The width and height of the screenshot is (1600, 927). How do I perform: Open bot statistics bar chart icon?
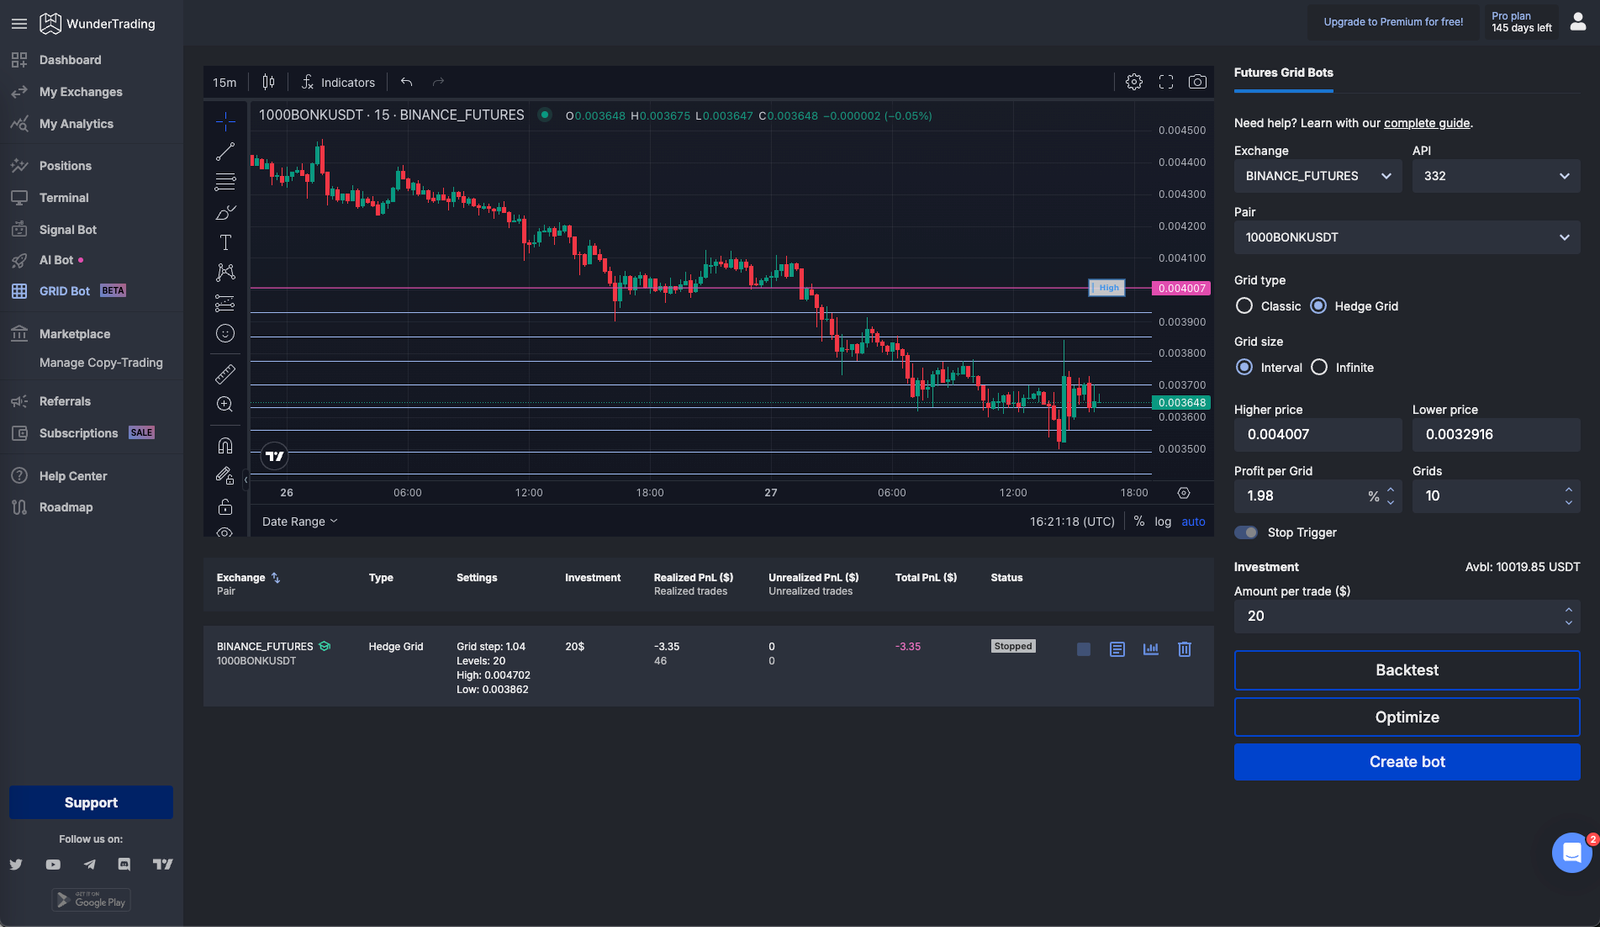pos(1151,649)
